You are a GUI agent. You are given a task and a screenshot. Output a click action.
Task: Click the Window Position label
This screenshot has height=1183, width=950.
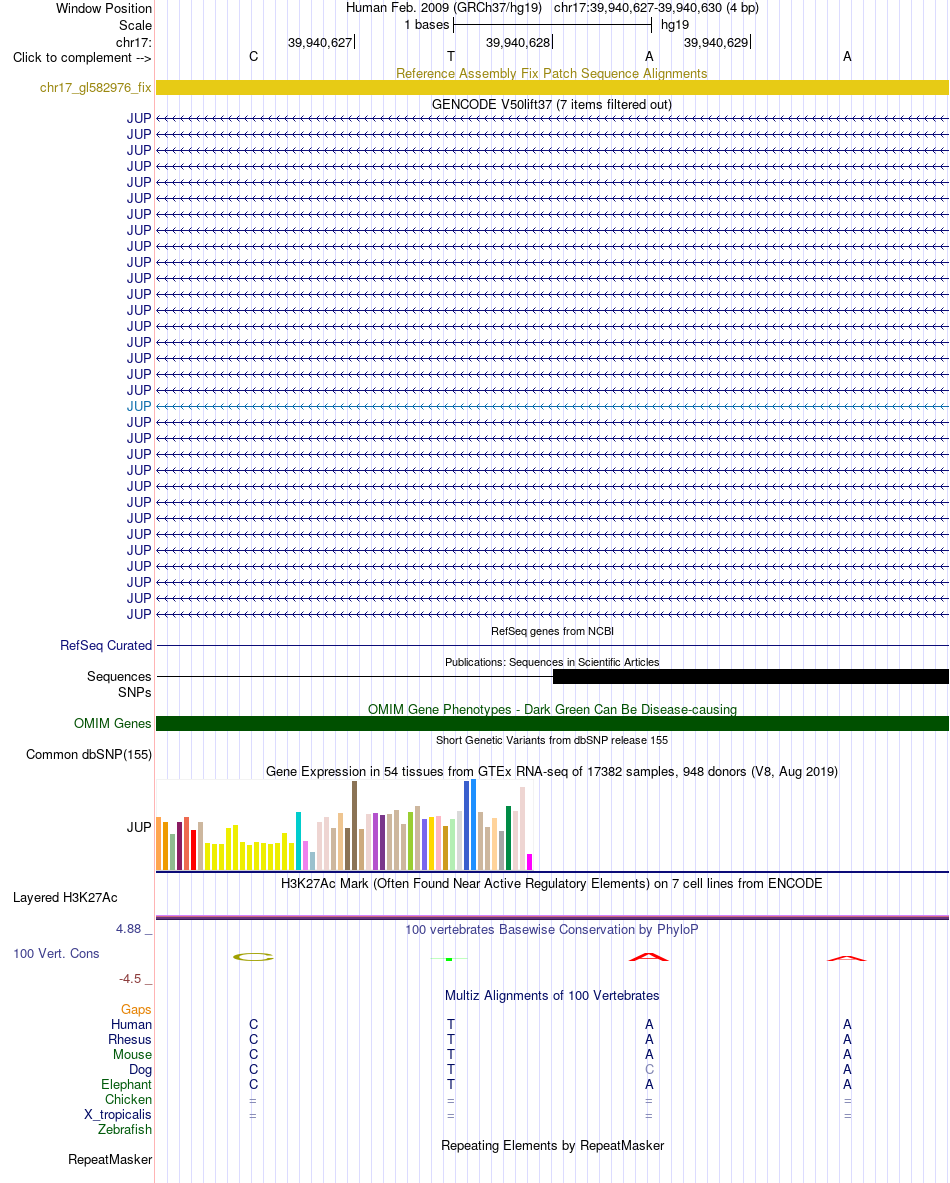tap(103, 8)
